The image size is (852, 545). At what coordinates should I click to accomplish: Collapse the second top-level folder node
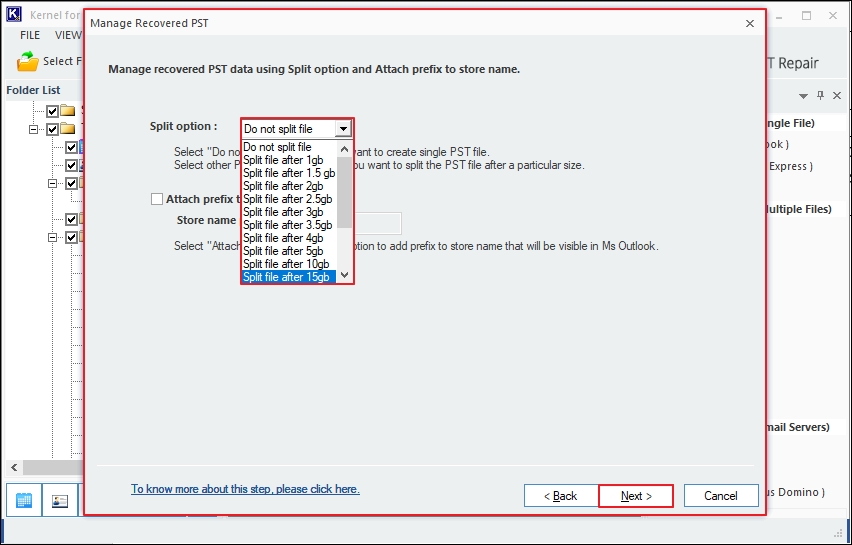tap(34, 129)
